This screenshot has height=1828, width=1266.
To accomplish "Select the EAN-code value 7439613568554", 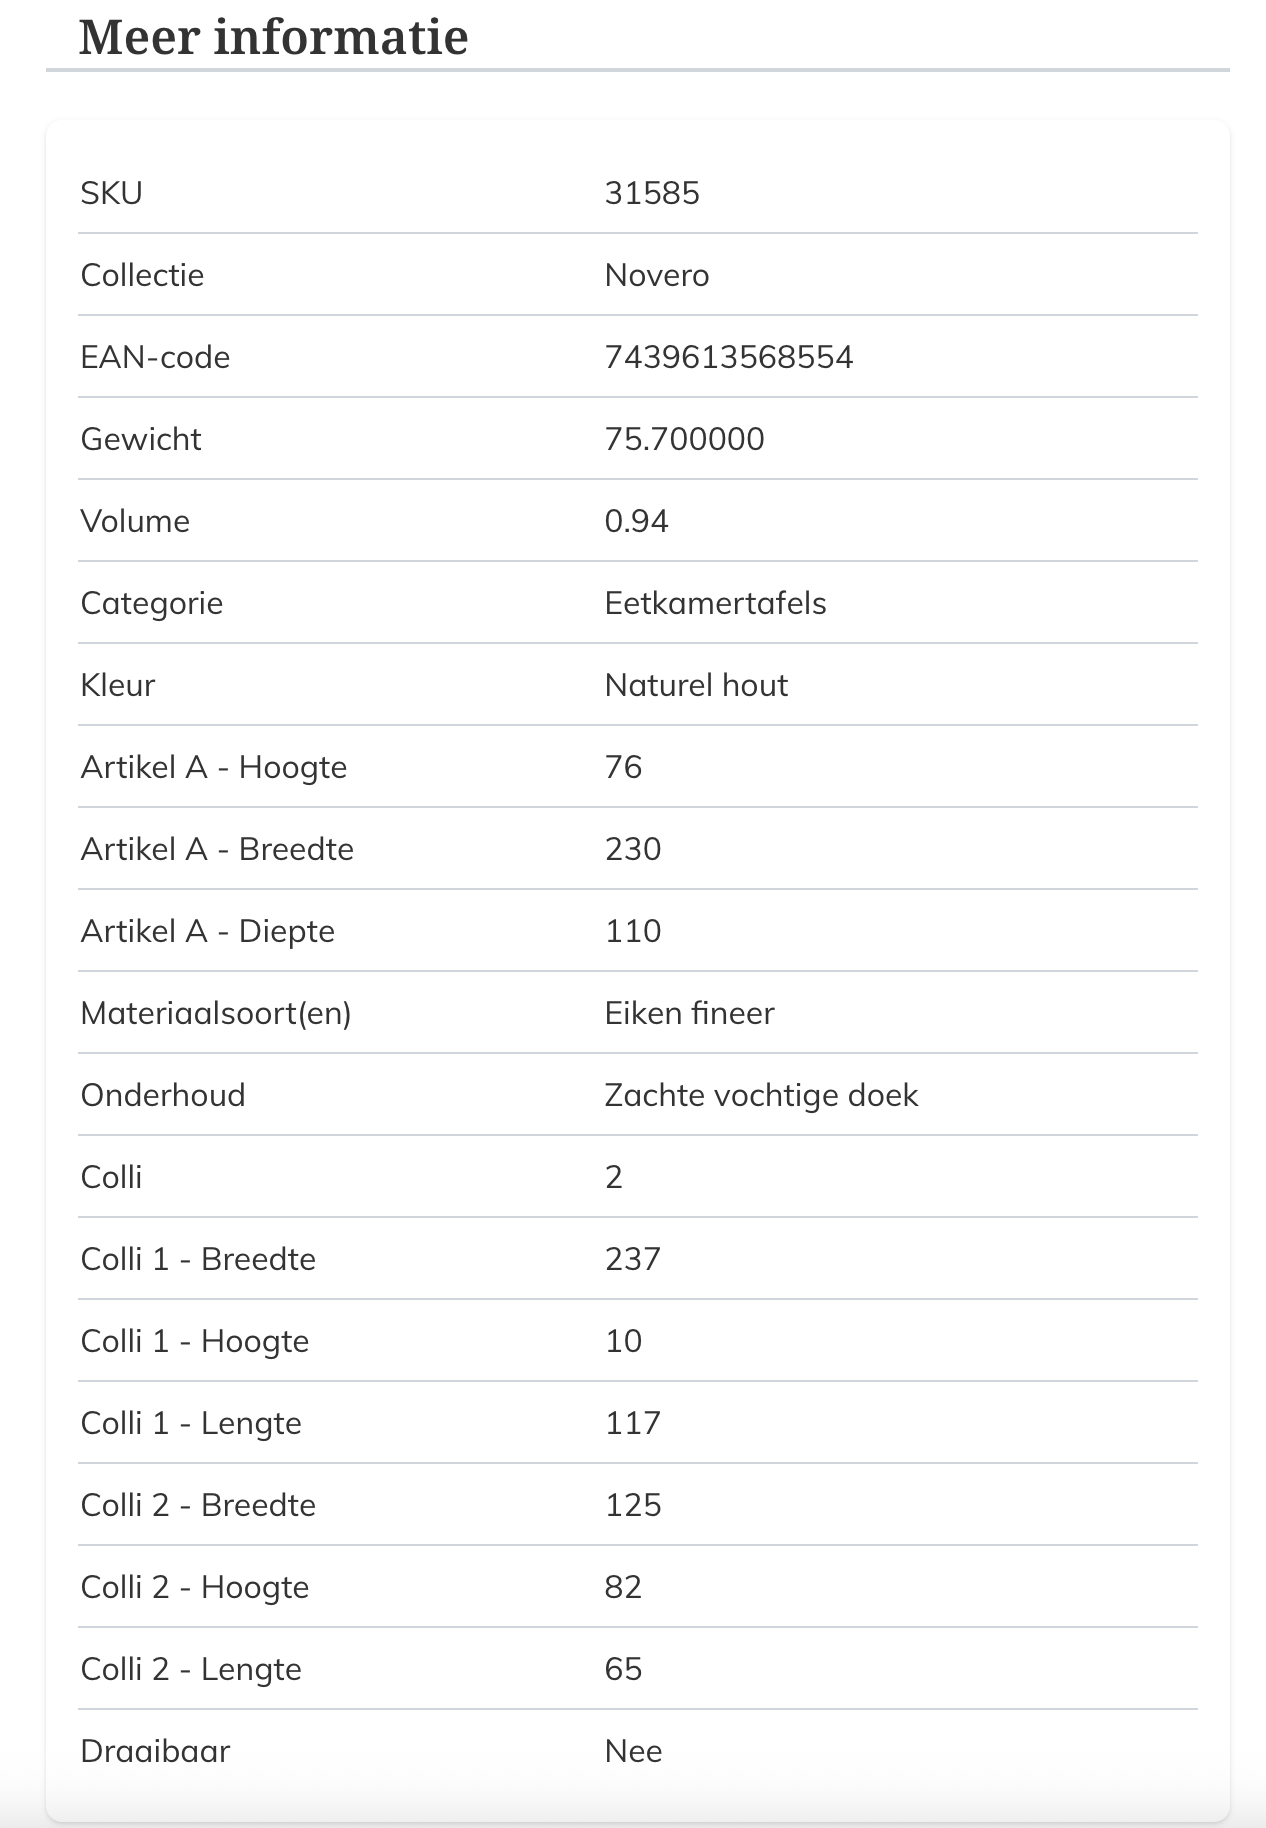I will (x=729, y=357).
